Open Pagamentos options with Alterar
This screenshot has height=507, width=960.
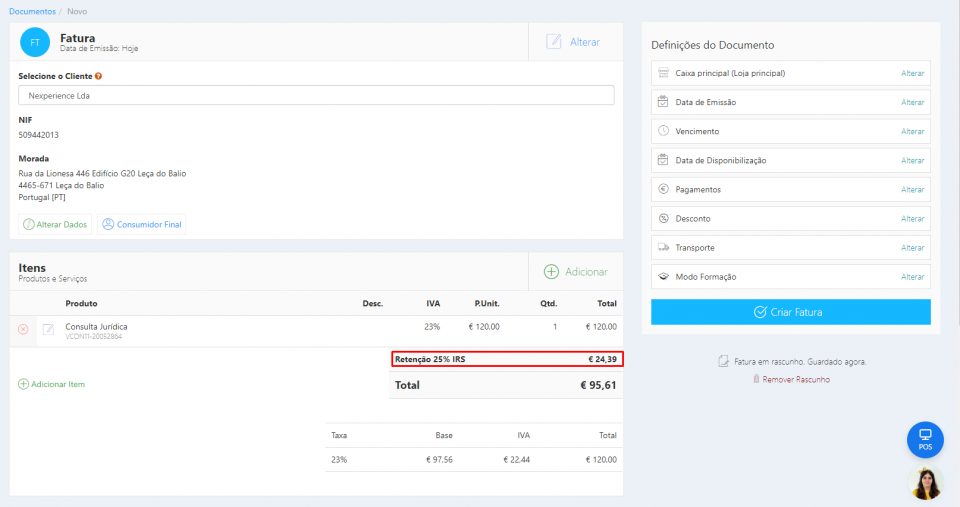point(912,190)
